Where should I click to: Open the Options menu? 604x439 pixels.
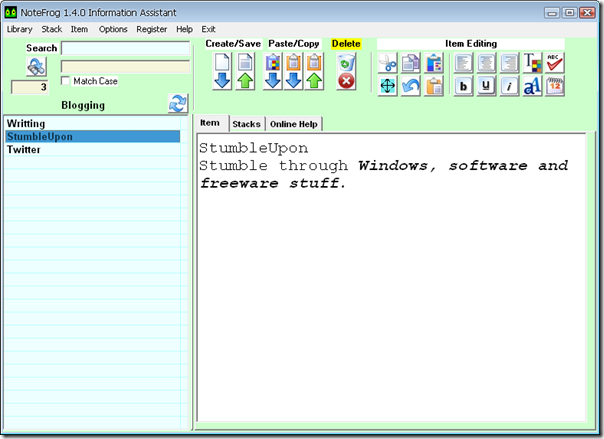pyautogui.click(x=113, y=29)
